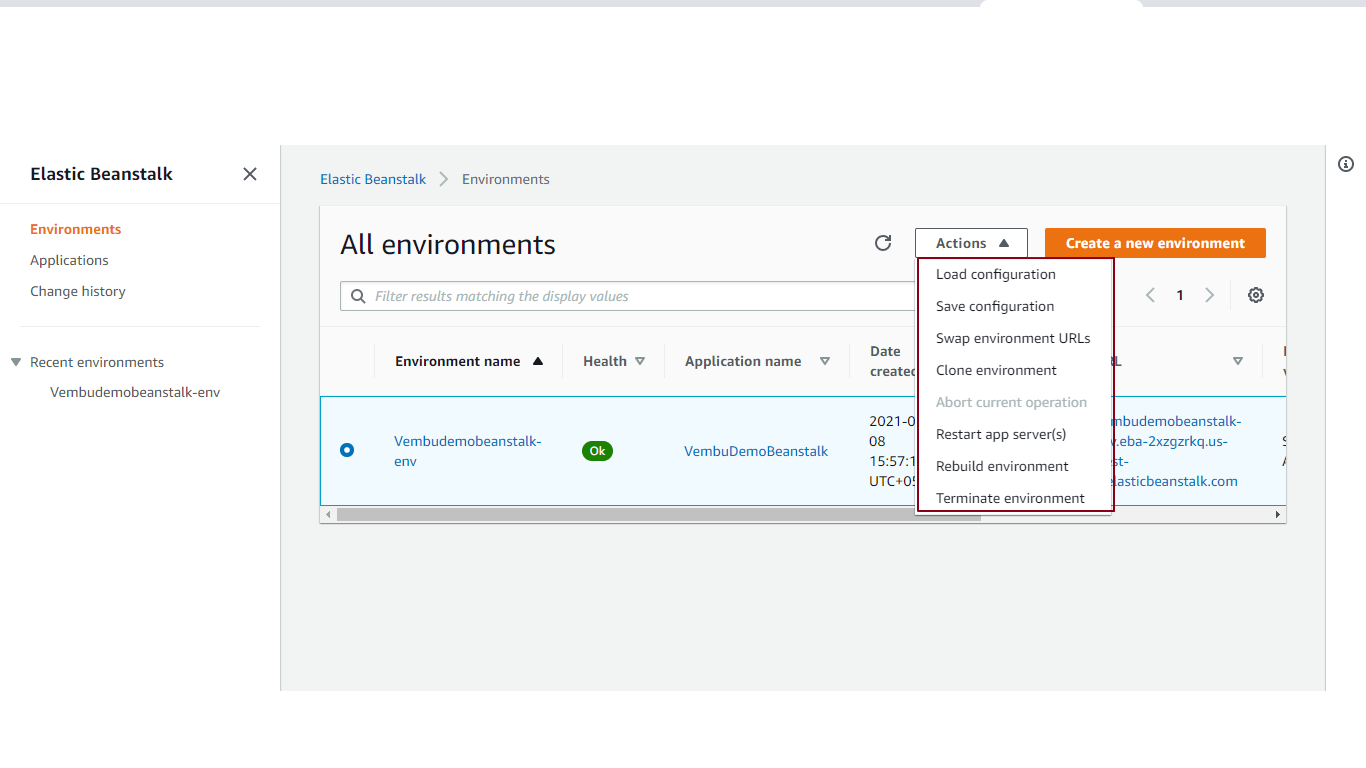Sort by URL column arrow
This screenshot has height=768, width=1366.
(x=1238, y=361)
